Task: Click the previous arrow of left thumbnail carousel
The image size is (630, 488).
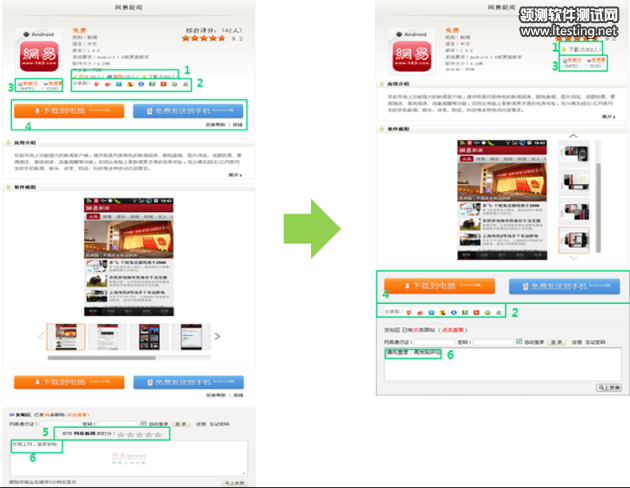Action: 40,337
